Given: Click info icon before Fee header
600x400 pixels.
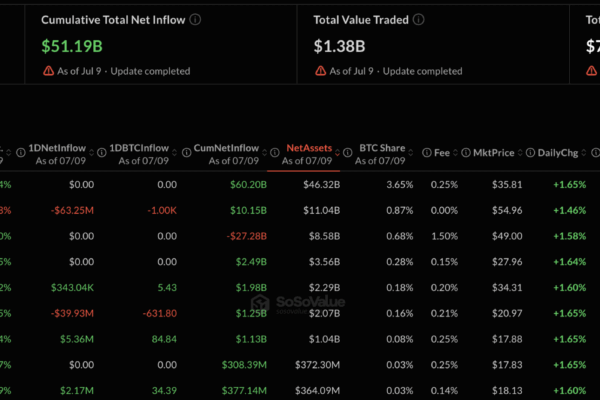Looking at the screenshot, I should pos(427,153).
